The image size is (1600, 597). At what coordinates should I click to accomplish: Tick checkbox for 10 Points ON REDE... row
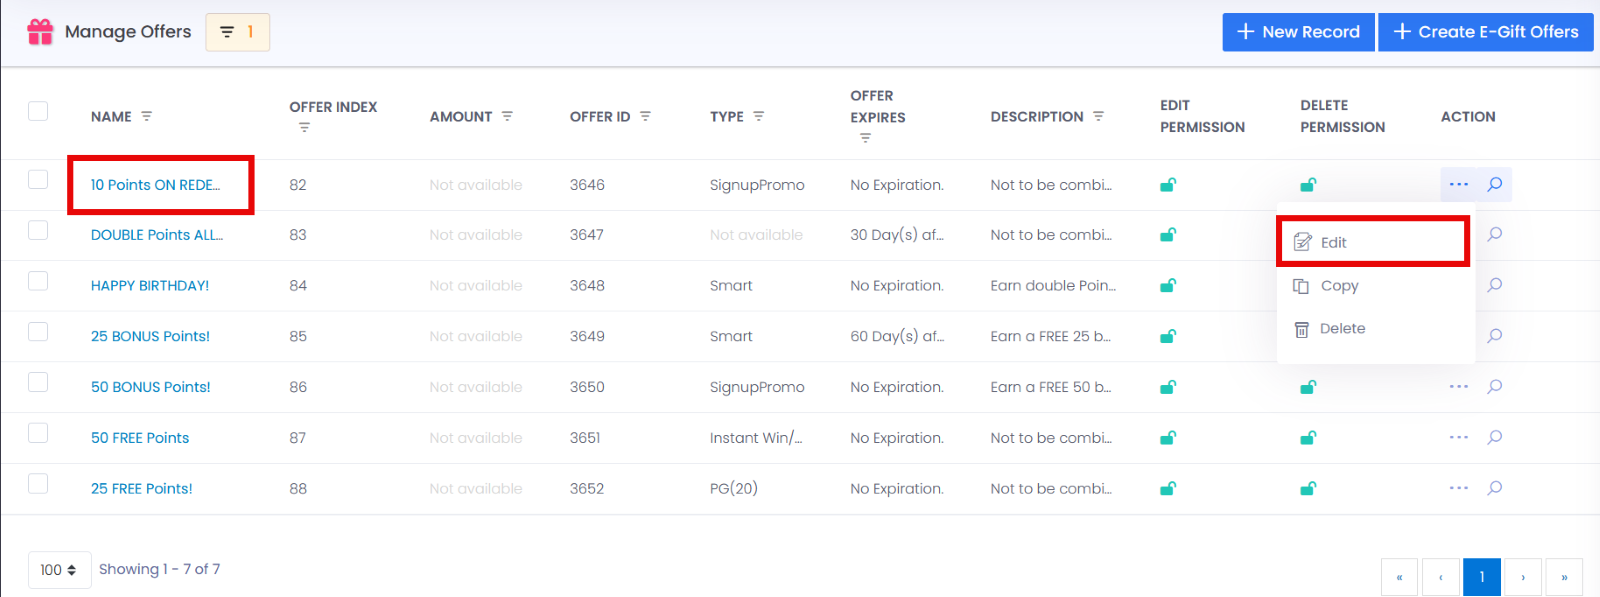coord(38,180)
